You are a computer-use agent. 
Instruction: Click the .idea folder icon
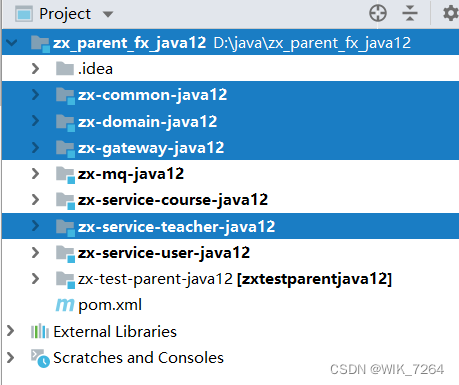[65, 69]
